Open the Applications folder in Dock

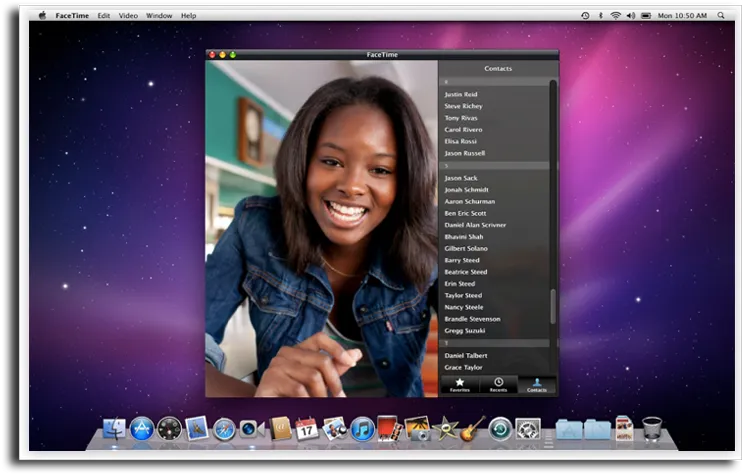point(569,429)
